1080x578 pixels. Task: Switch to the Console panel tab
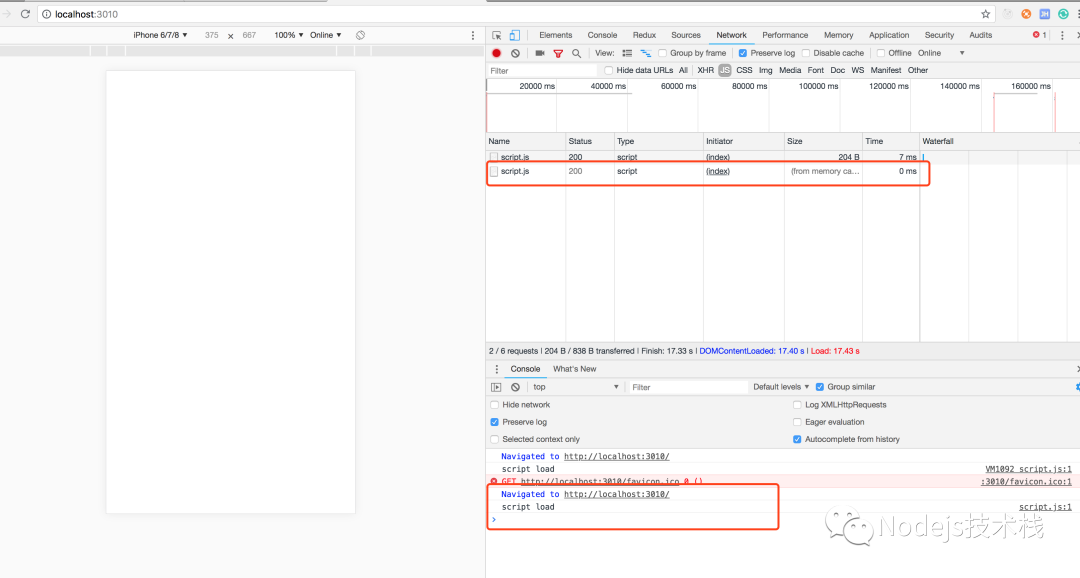[602, 35]
